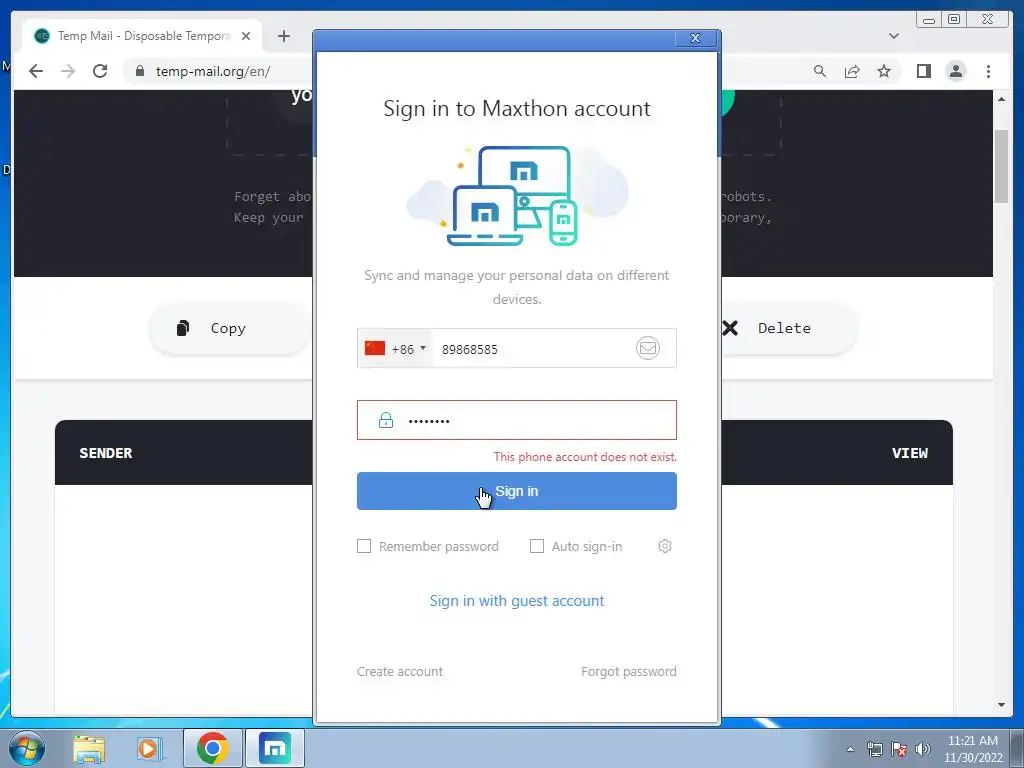Sign in with guest account

(517, 601)
